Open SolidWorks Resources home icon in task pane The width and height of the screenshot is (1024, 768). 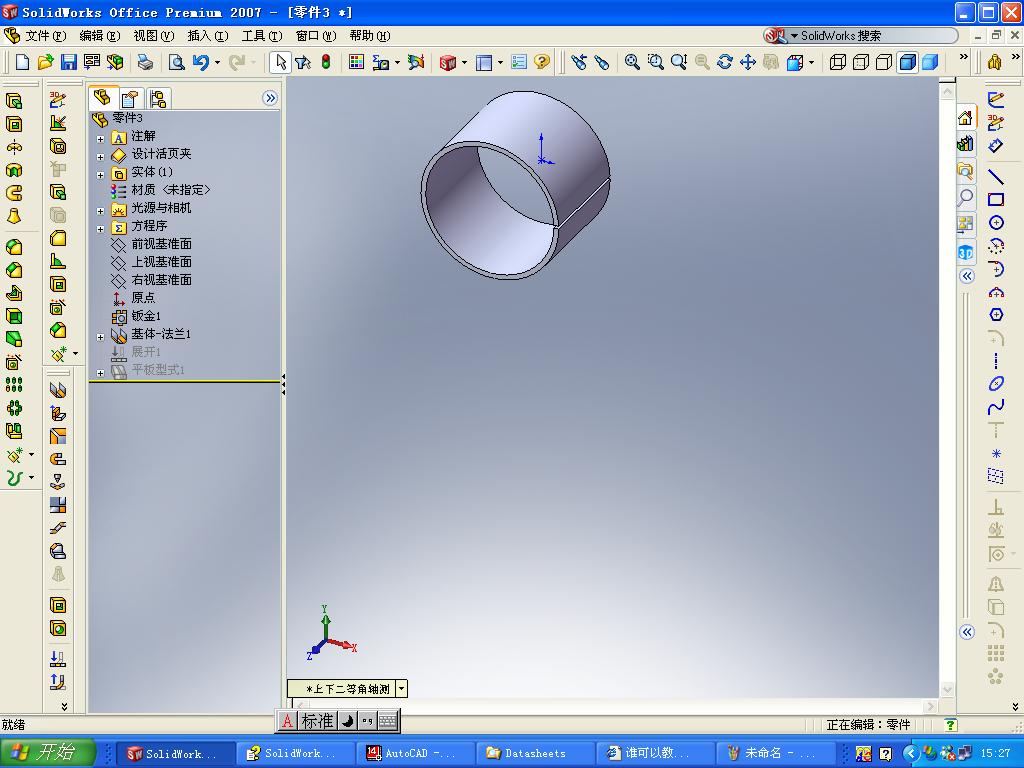(965, 118)
